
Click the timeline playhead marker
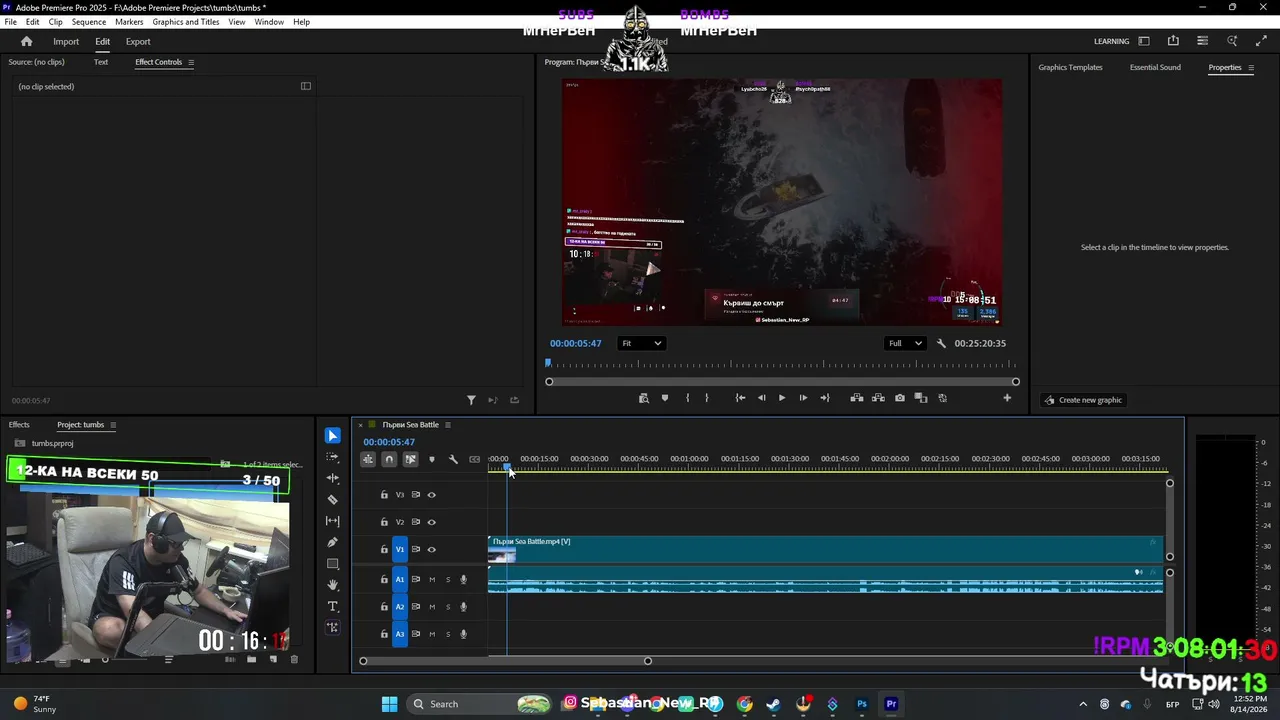coord(507,467)
